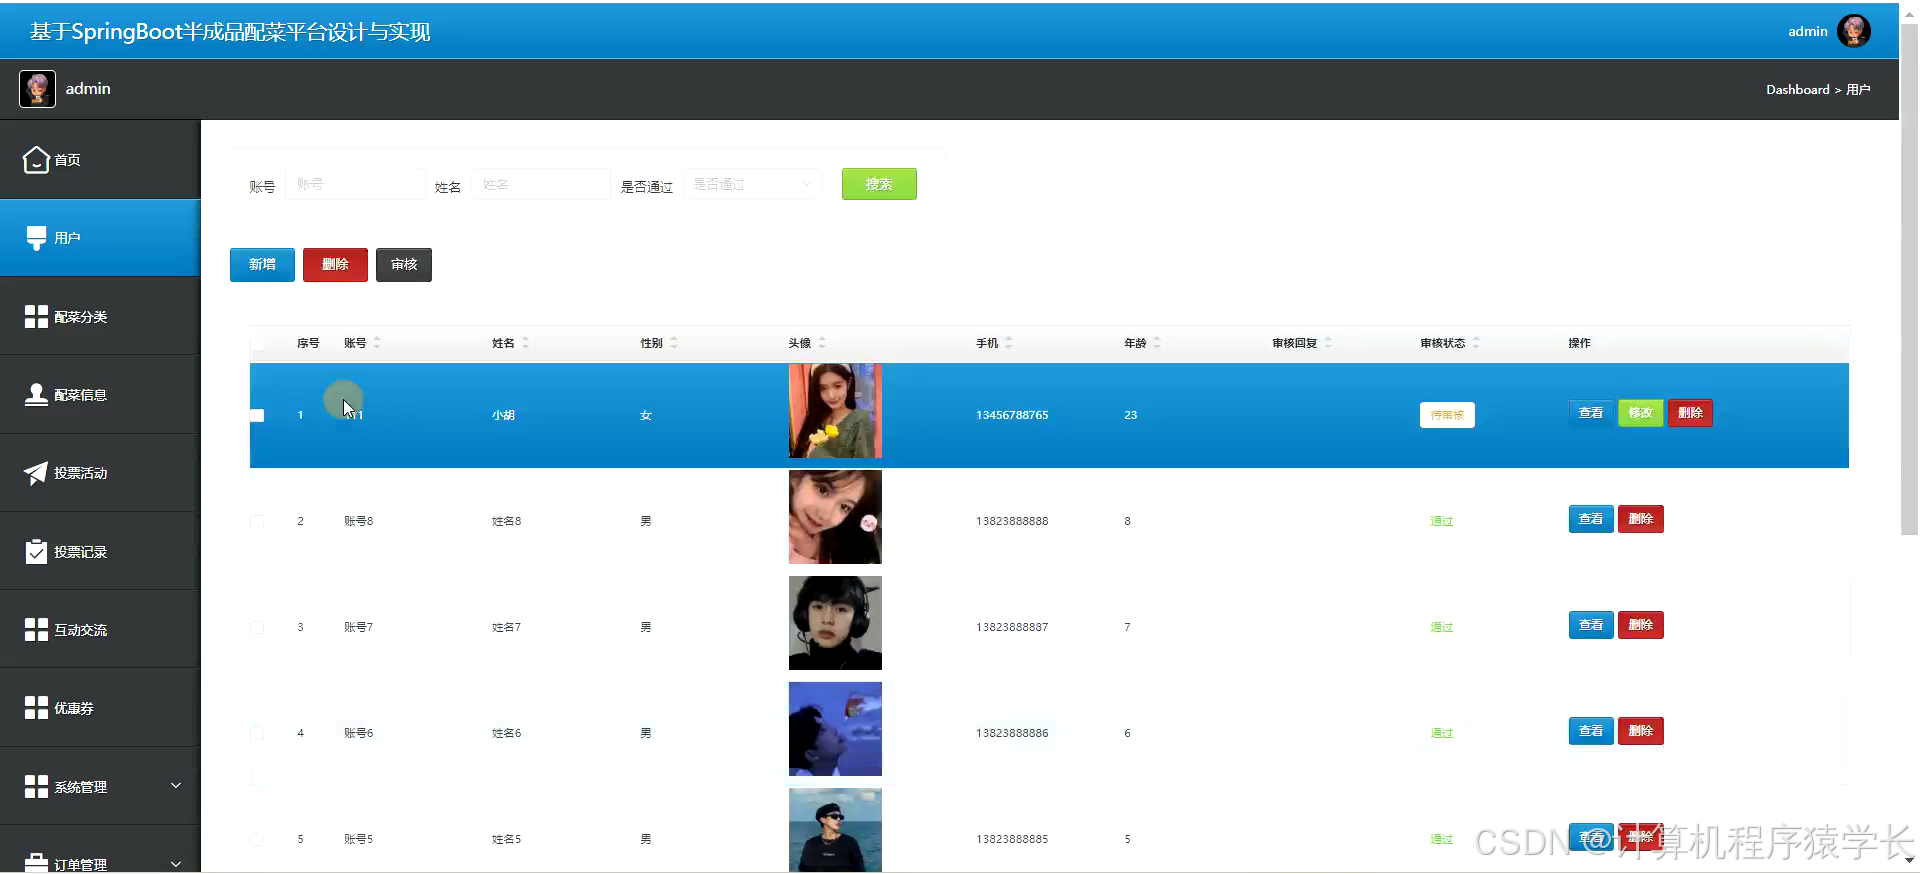Screen dimensions: 1920x874
Task: Toggle checkbox for row 账号6
Action: 257,733
